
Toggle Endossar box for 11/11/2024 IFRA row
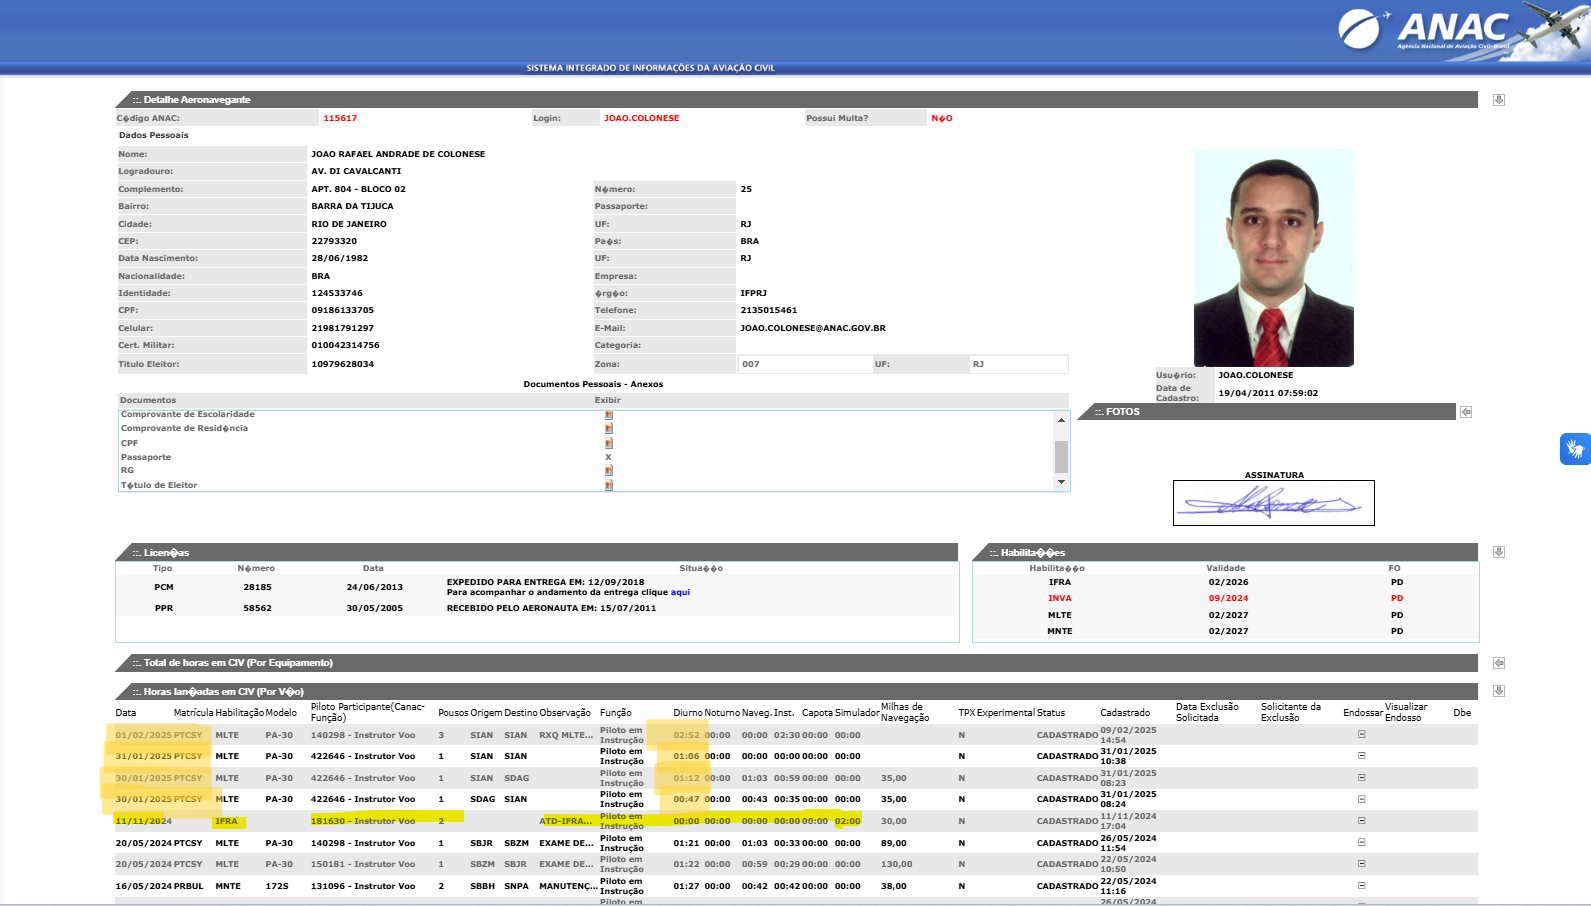[x=1361, y=821]
